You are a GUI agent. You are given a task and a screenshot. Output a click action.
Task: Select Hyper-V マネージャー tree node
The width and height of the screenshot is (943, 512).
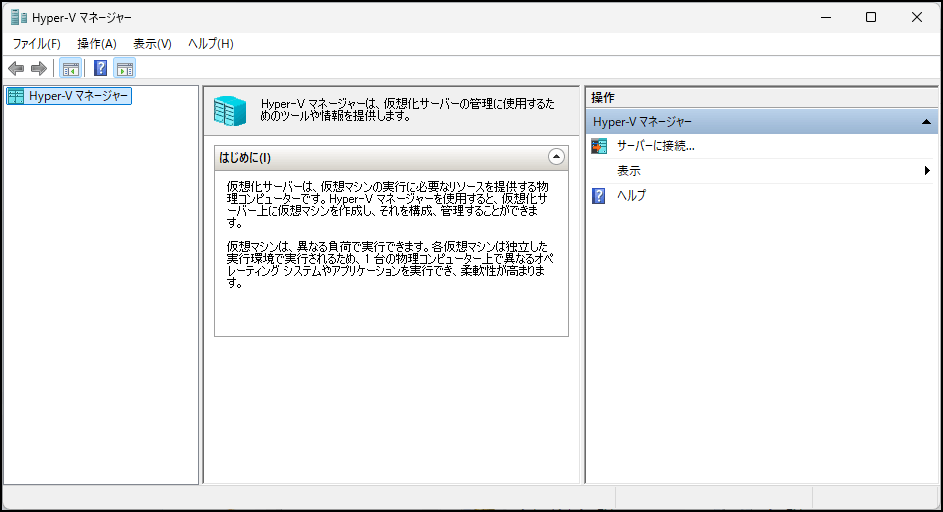[69, 96]
